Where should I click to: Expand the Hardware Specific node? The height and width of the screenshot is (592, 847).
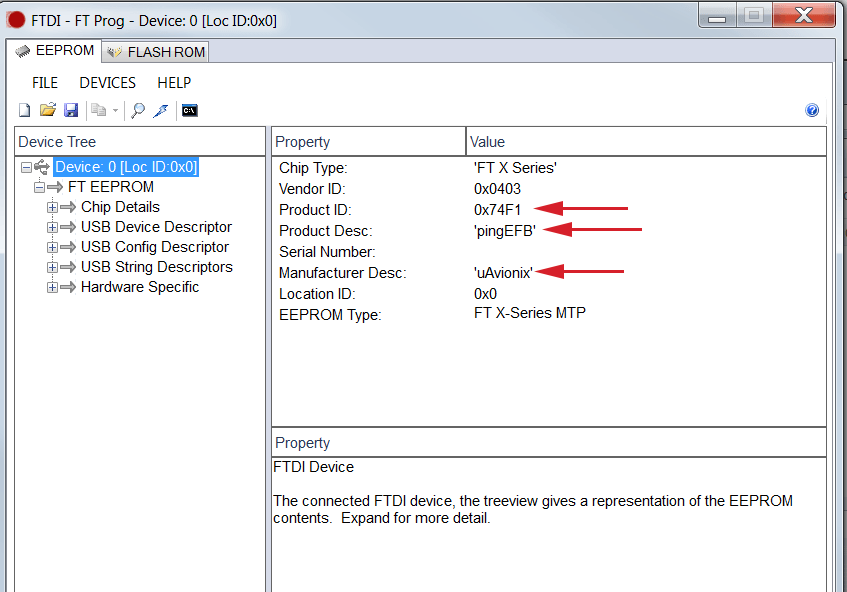click(52, 287)
